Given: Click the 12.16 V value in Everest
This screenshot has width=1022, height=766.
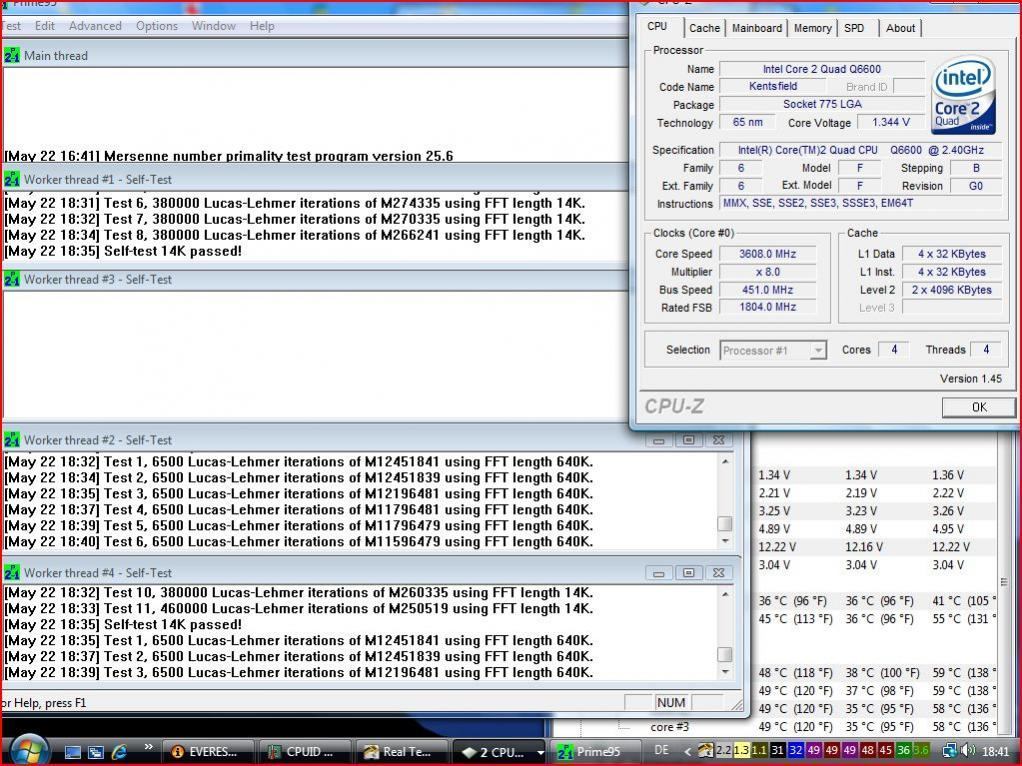Looking at the screenshot, I should pyautogui.click(x=864, y=547).
